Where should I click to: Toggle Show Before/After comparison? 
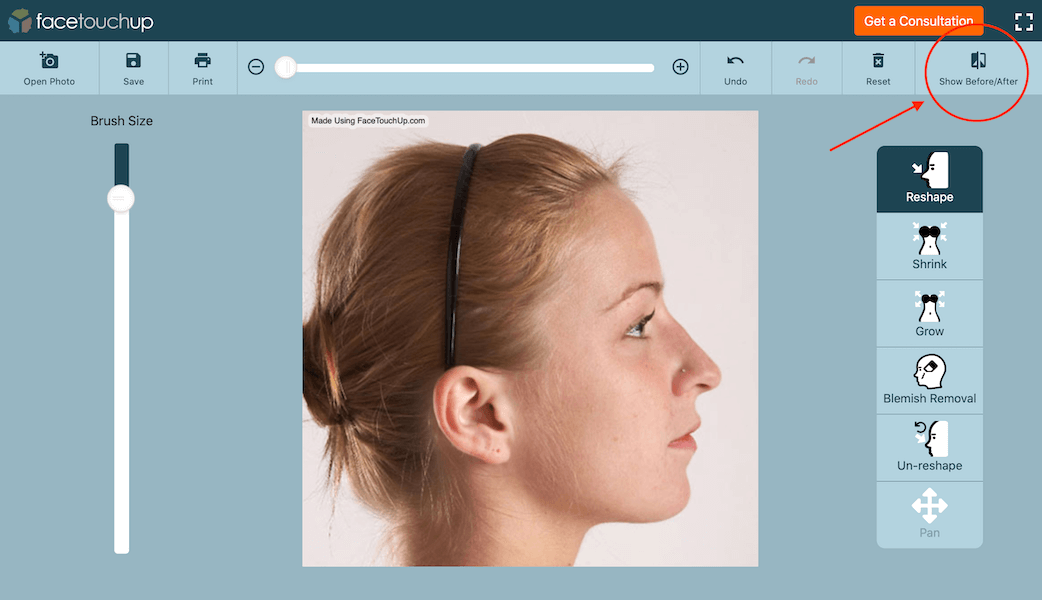click(x=978, y=68)
